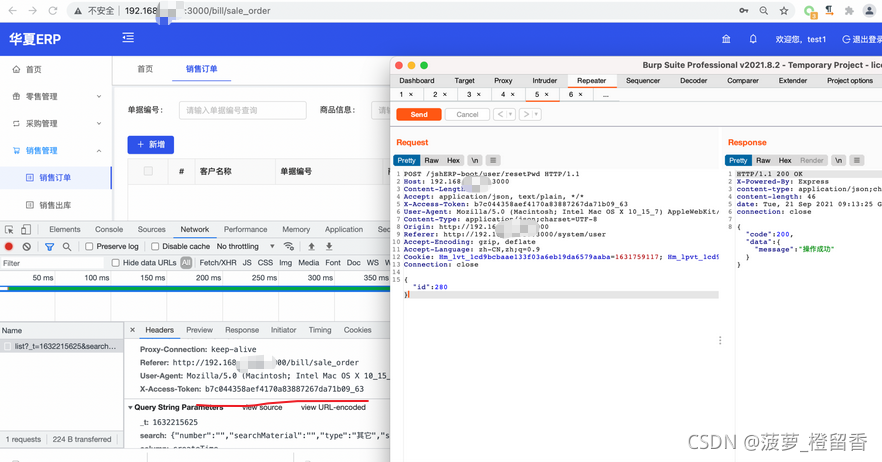Go back with browser back arrow
Screen dimensions: 882x462
[12, 11]
